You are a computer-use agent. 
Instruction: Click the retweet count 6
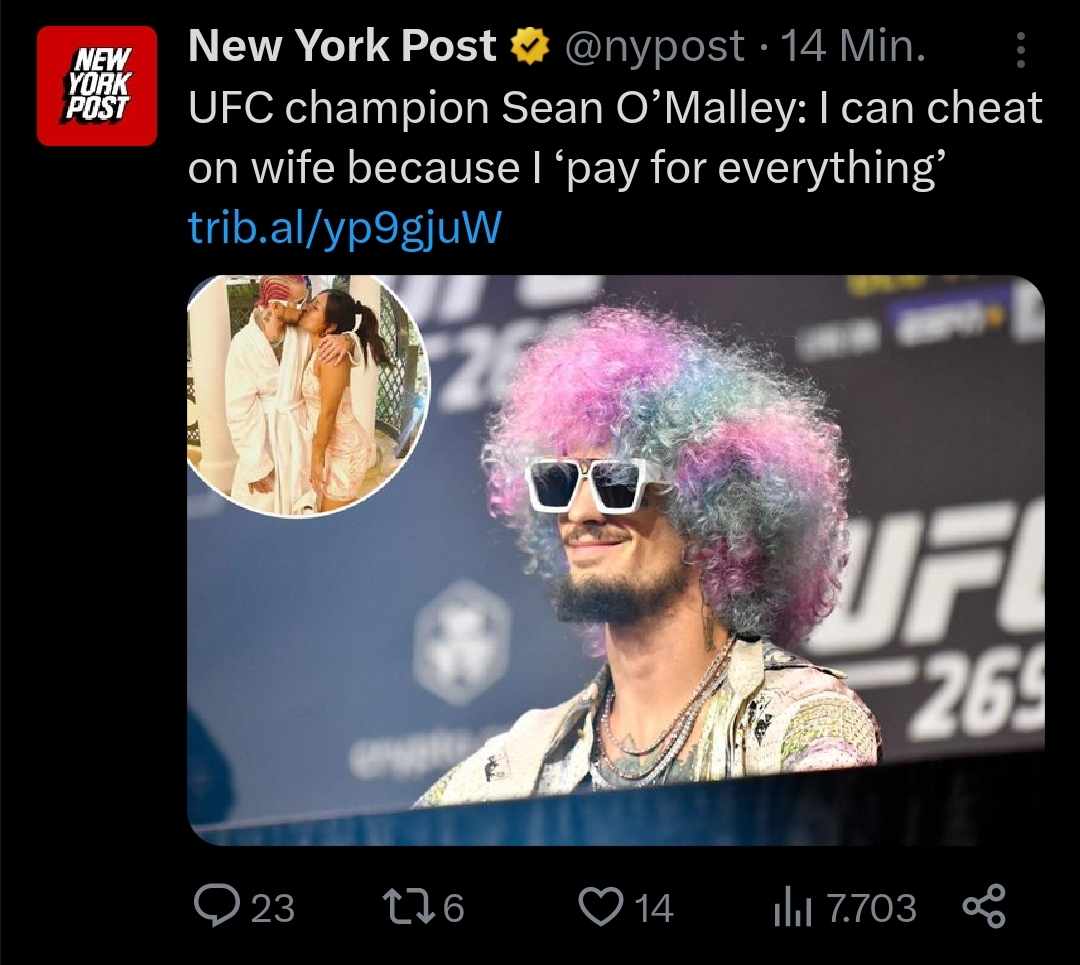pyautogui.click(x=453, y=908)
